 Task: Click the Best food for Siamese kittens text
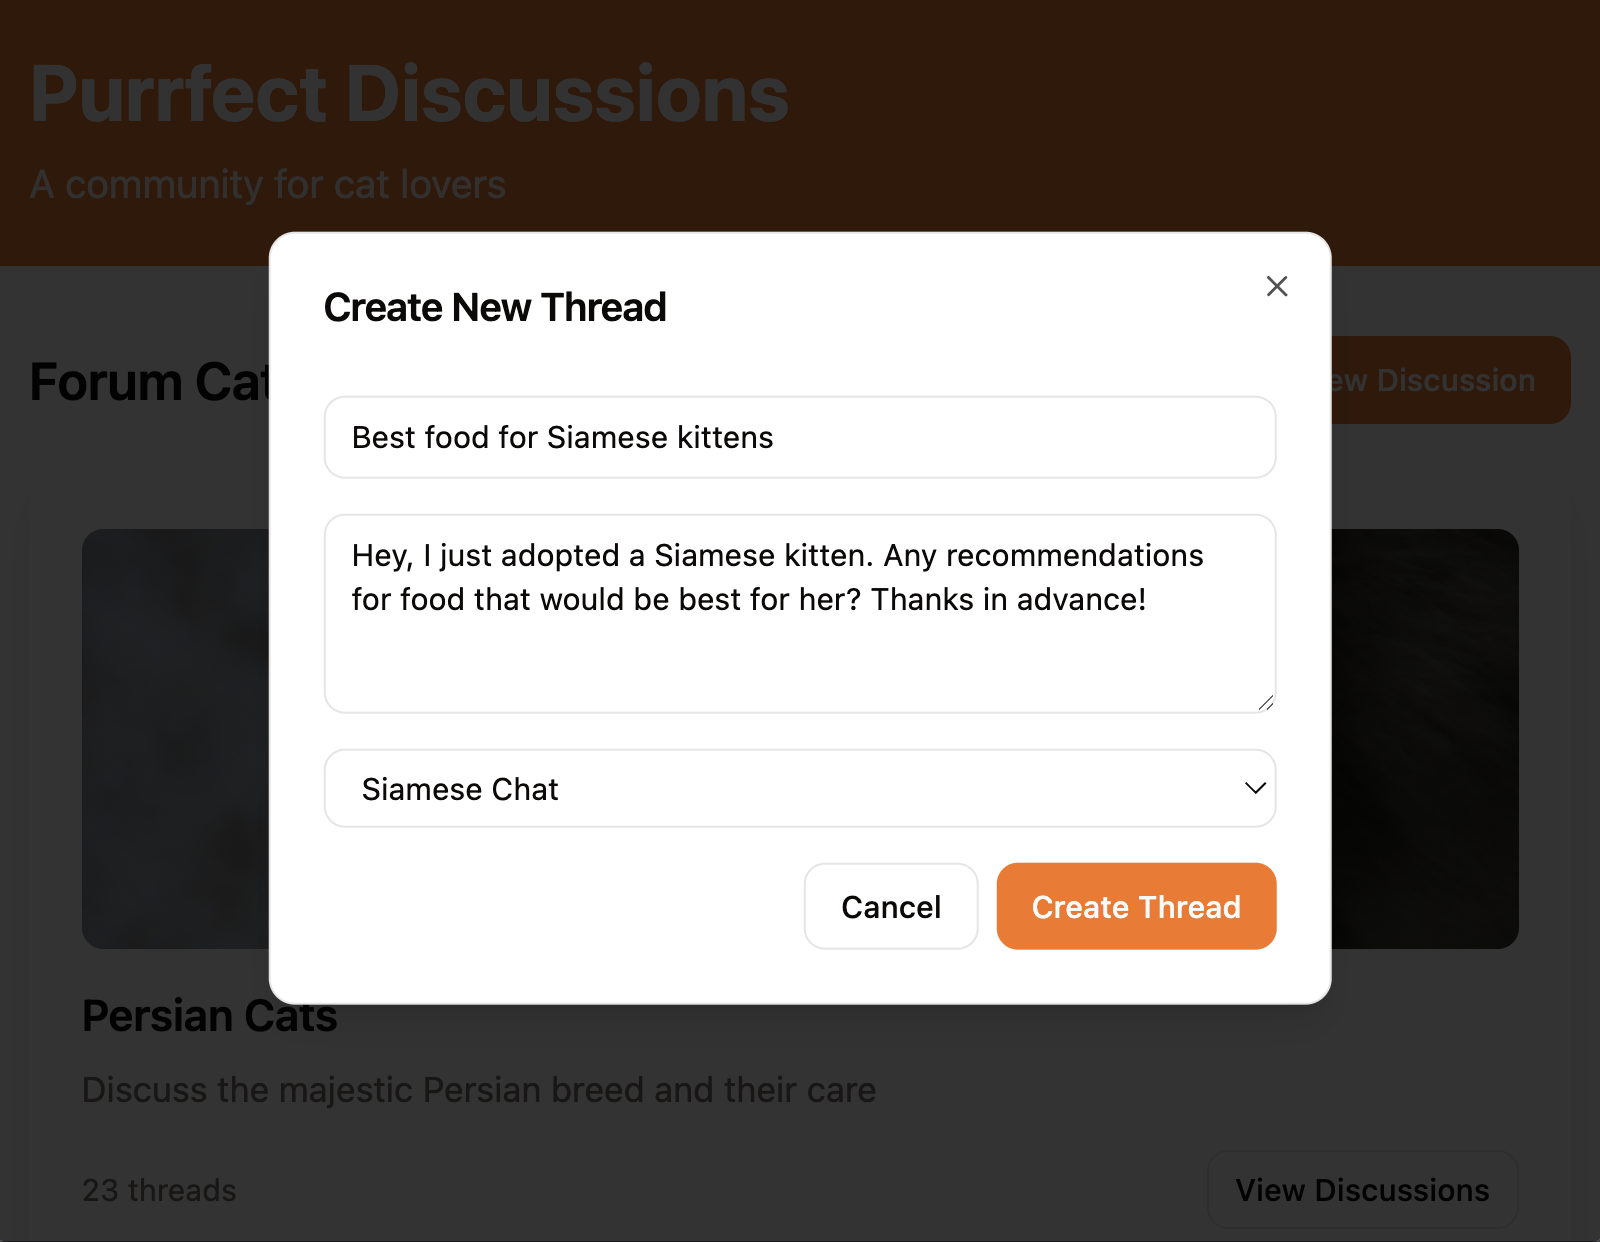coord(562,437)
